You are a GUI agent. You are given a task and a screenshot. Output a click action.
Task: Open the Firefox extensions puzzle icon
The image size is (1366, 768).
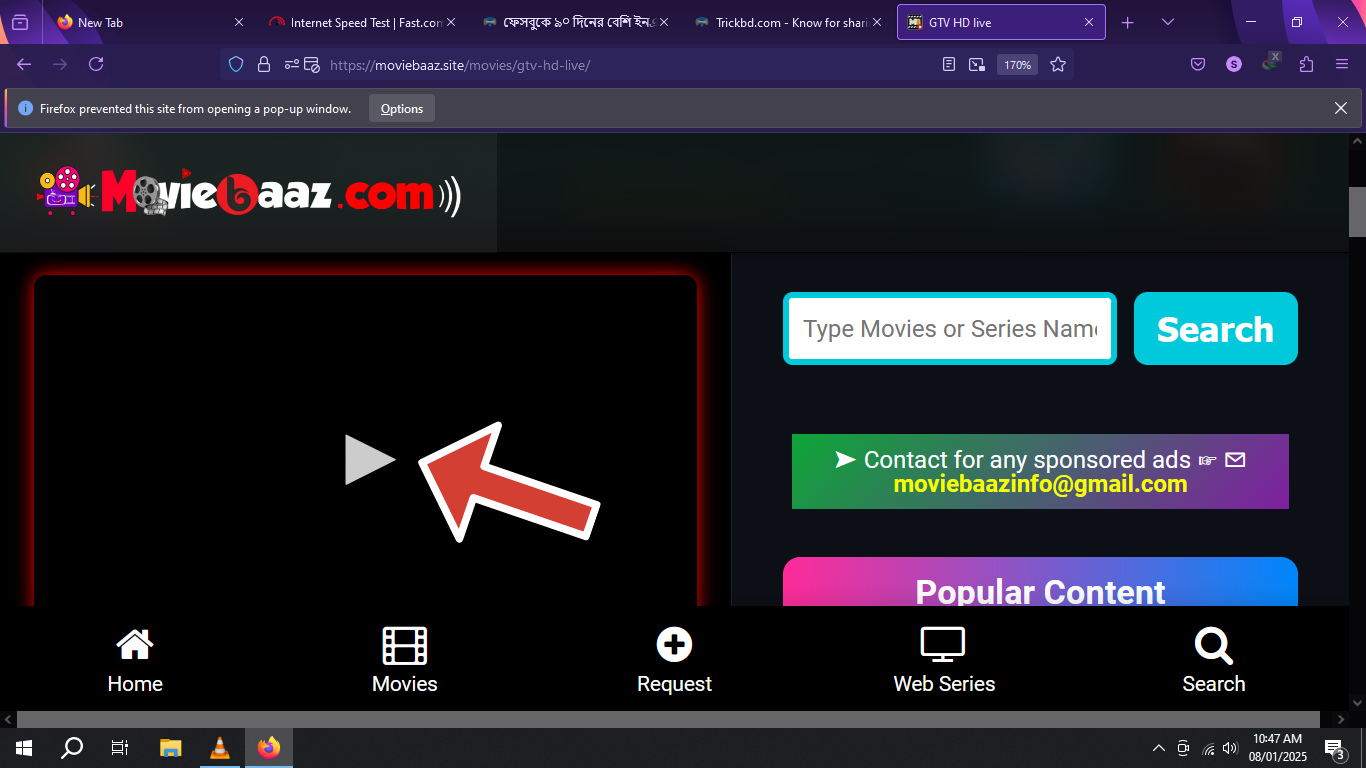[x=1306, y=65]
